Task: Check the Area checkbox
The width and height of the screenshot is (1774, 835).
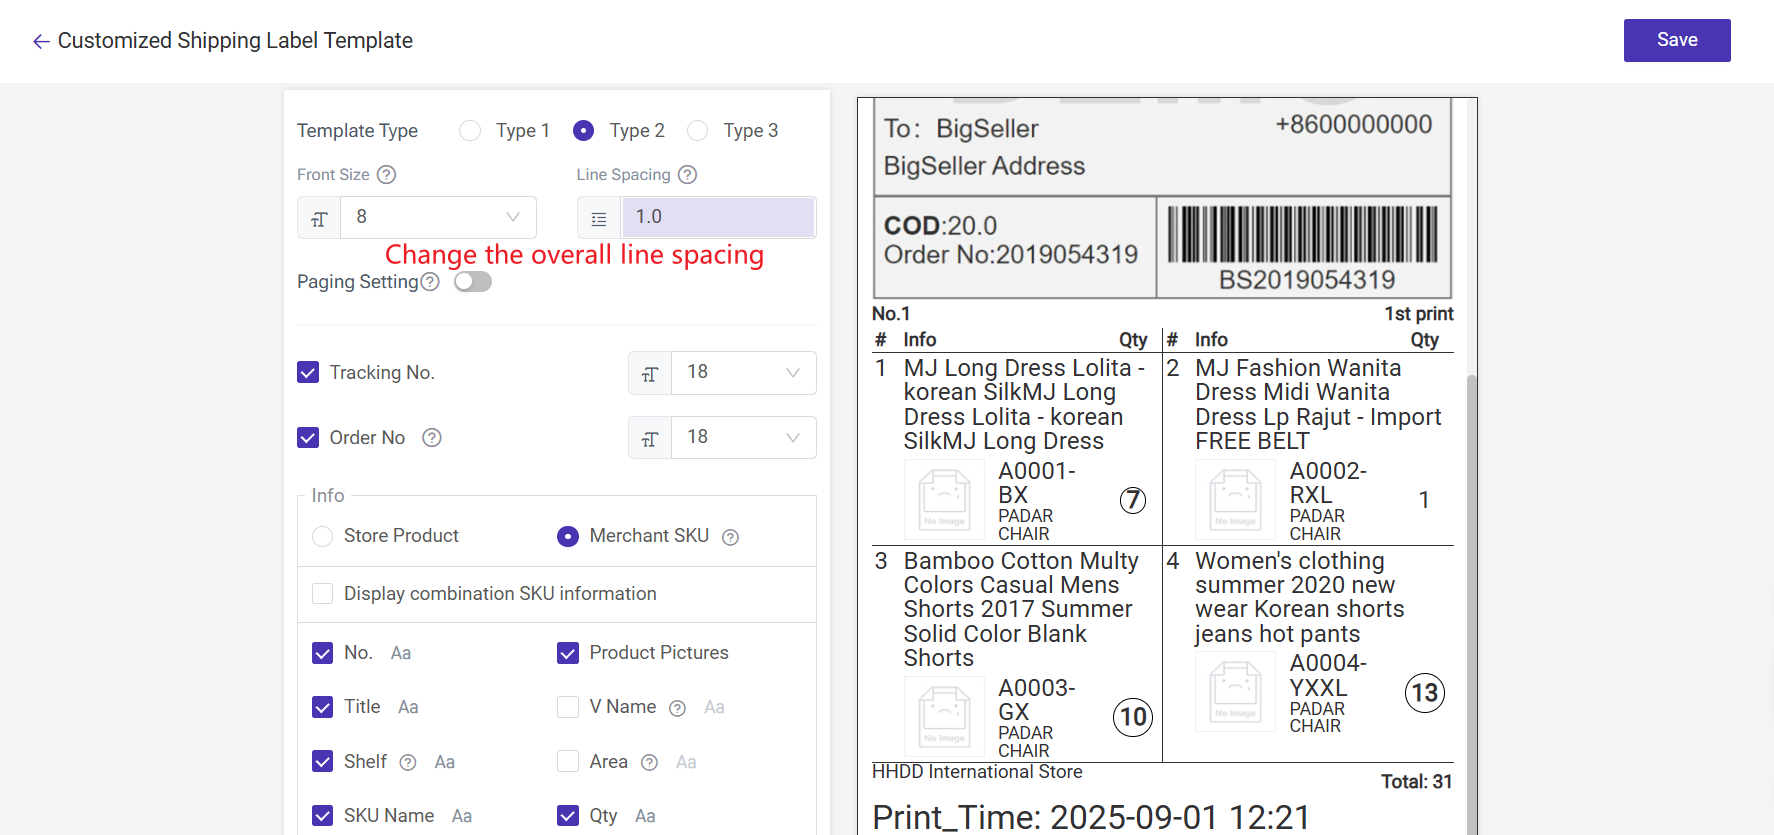Action: pyautogui.click(x=568, y=762)
